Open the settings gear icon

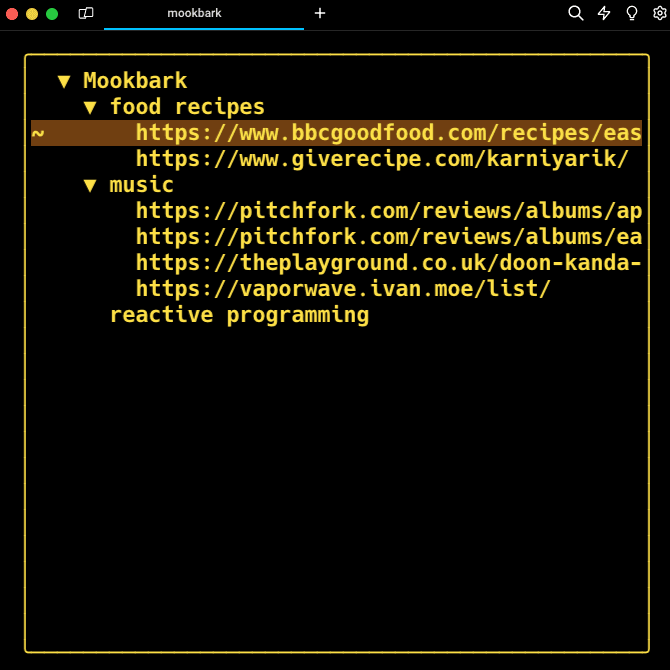pyautogui.click(x=659, y=13)
